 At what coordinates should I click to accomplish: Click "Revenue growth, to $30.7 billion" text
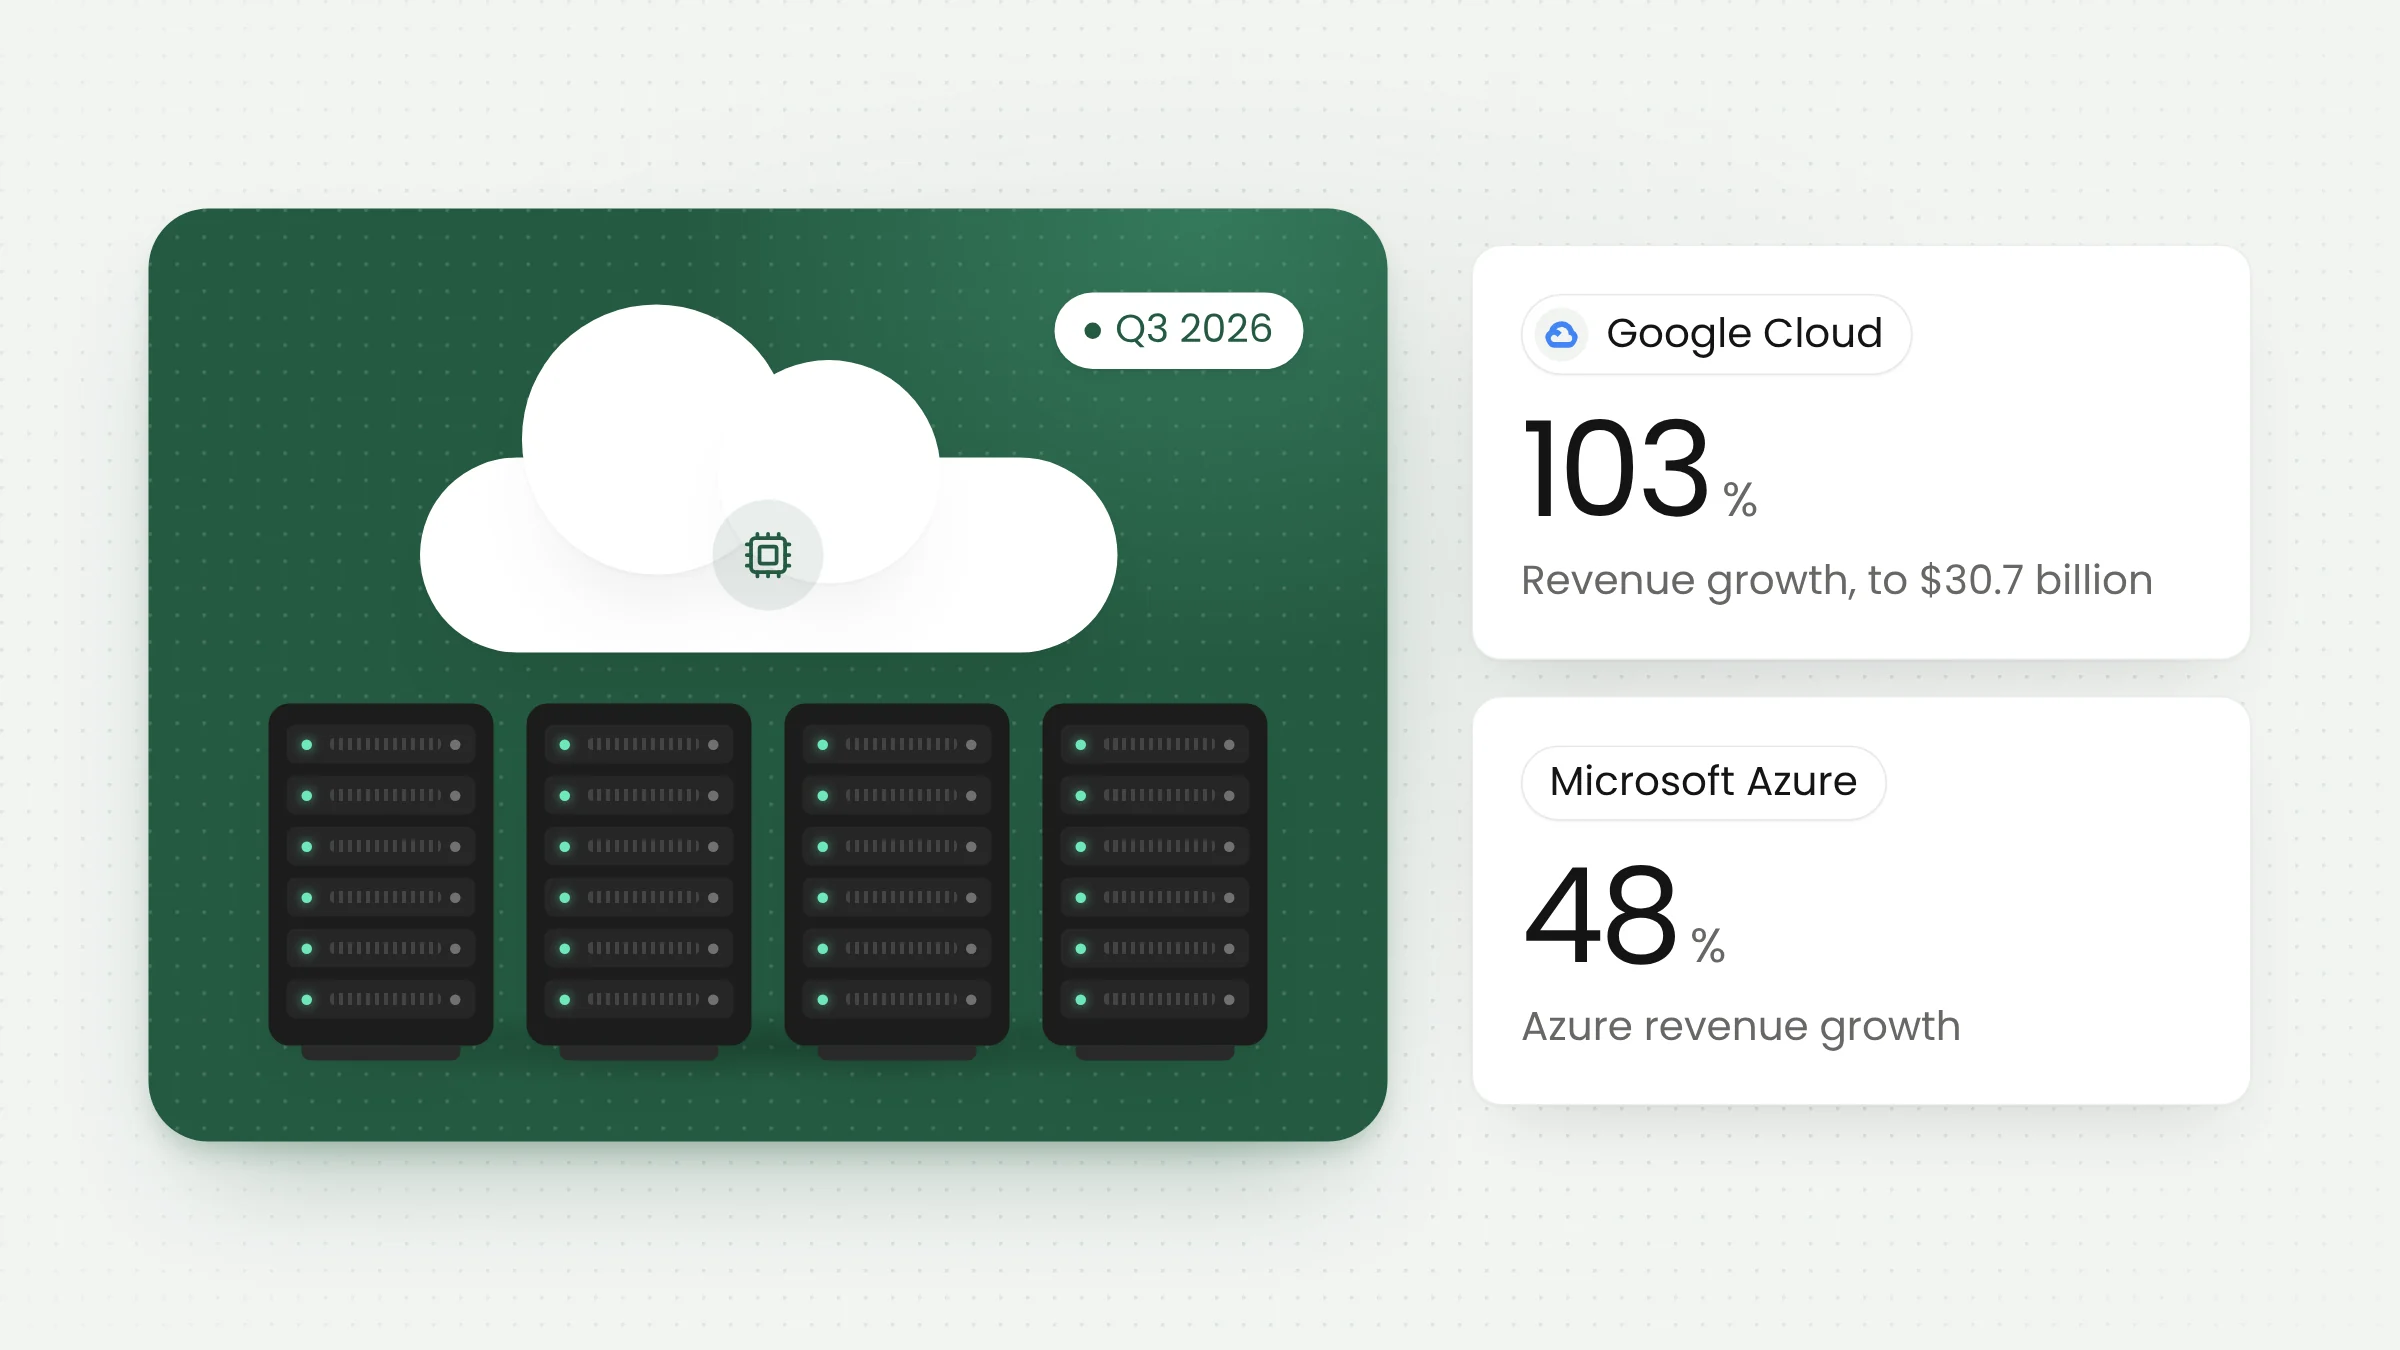tap(1836, 580)
